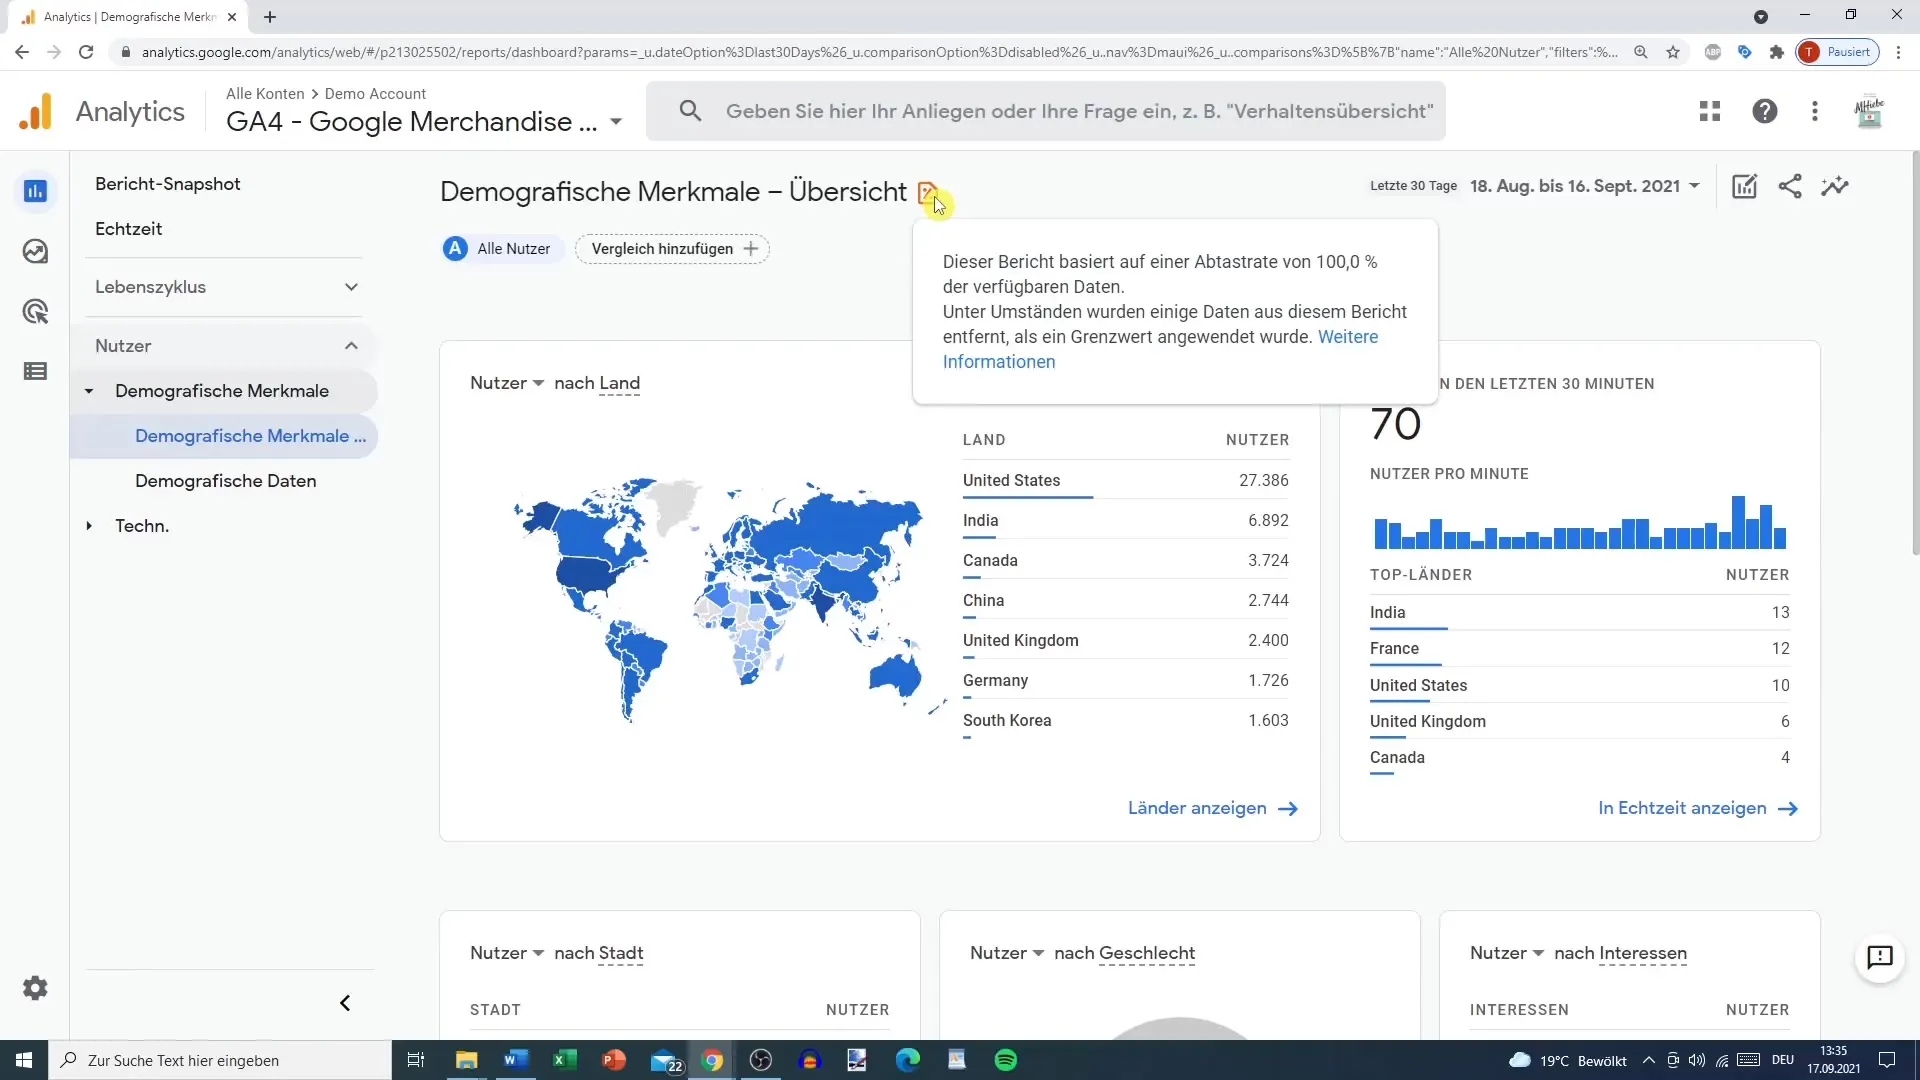Click Alle Konten breadcrumb
The height and width of the screenshot is (1080, 1920).
(265, 93)
